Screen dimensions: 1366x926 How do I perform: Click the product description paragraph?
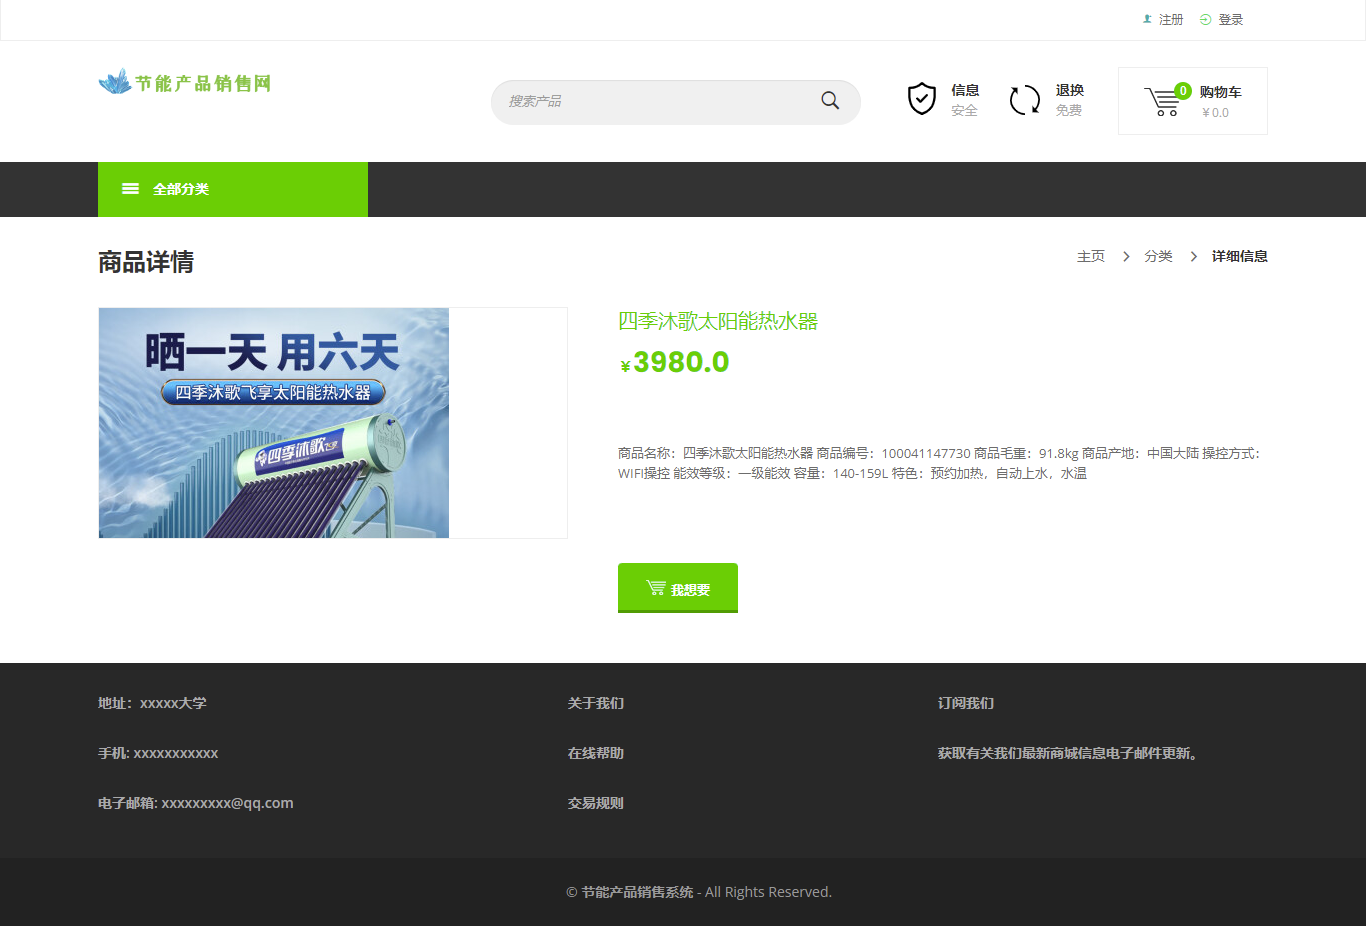940,463
